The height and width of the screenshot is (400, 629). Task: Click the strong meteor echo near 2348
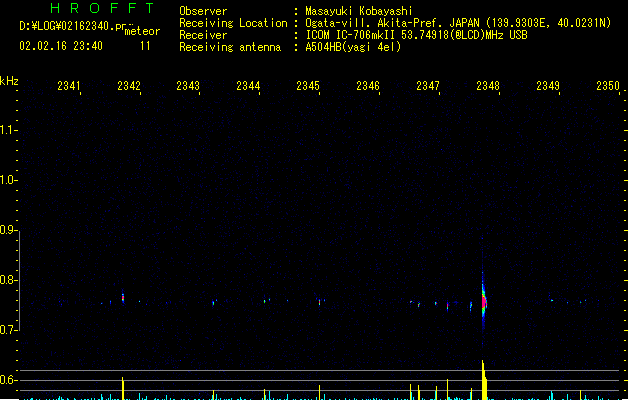pos(483,302)
